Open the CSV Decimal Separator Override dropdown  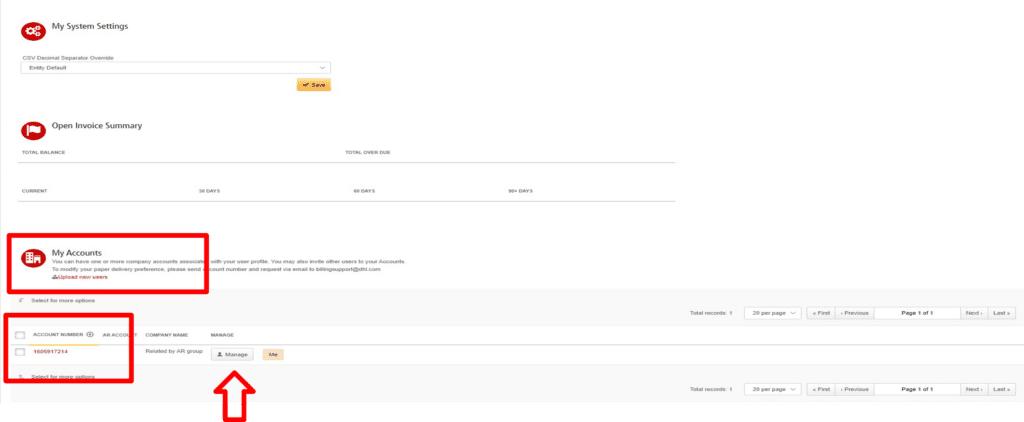click(175, 67)
